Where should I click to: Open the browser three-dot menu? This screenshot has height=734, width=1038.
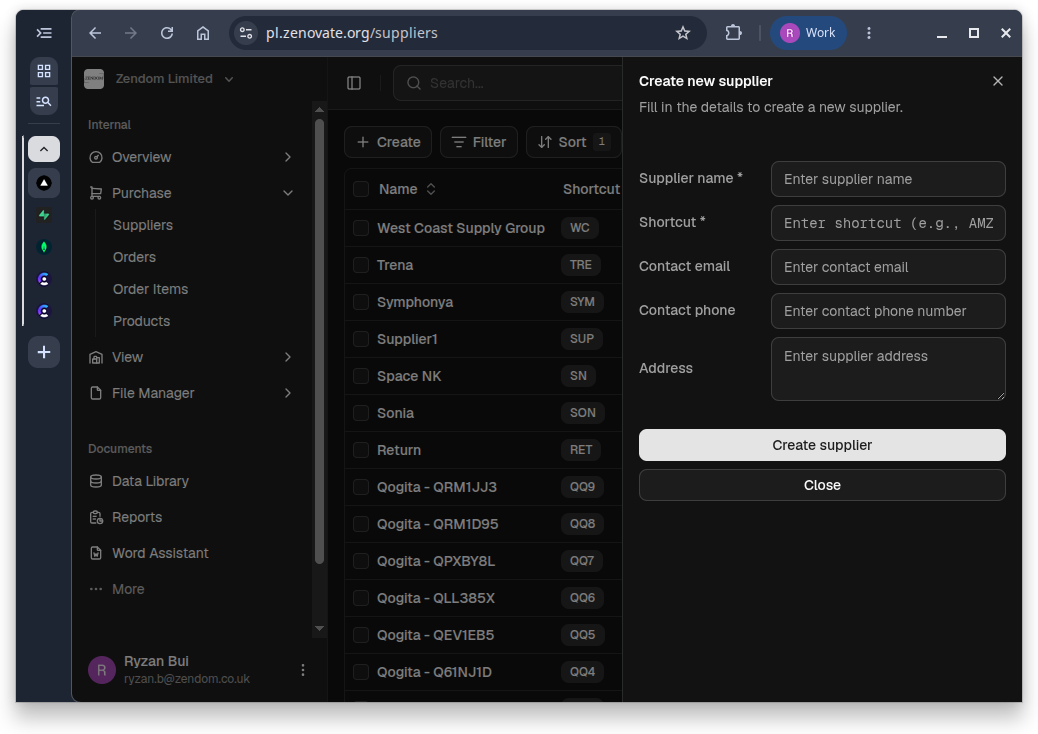point(869,33)
